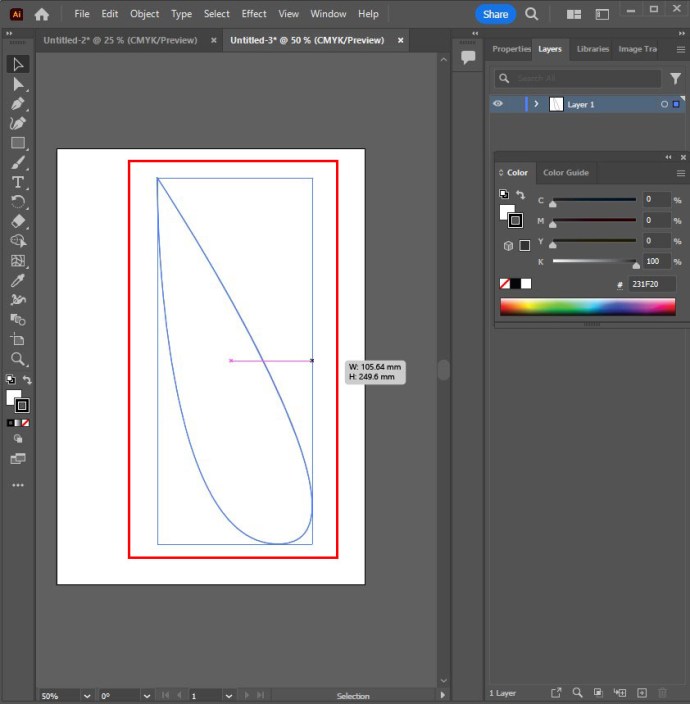690x704 pixels.
Task: Open the Color panel options menu
Action: (680, 173)
